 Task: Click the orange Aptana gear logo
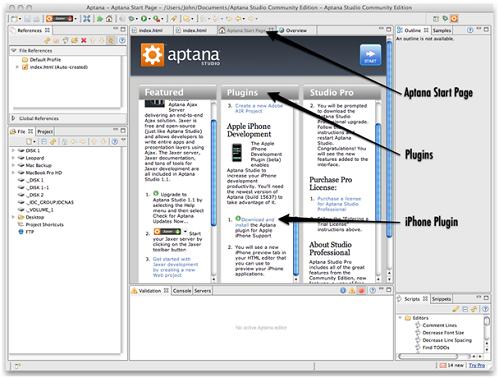(x=152, y=55)
